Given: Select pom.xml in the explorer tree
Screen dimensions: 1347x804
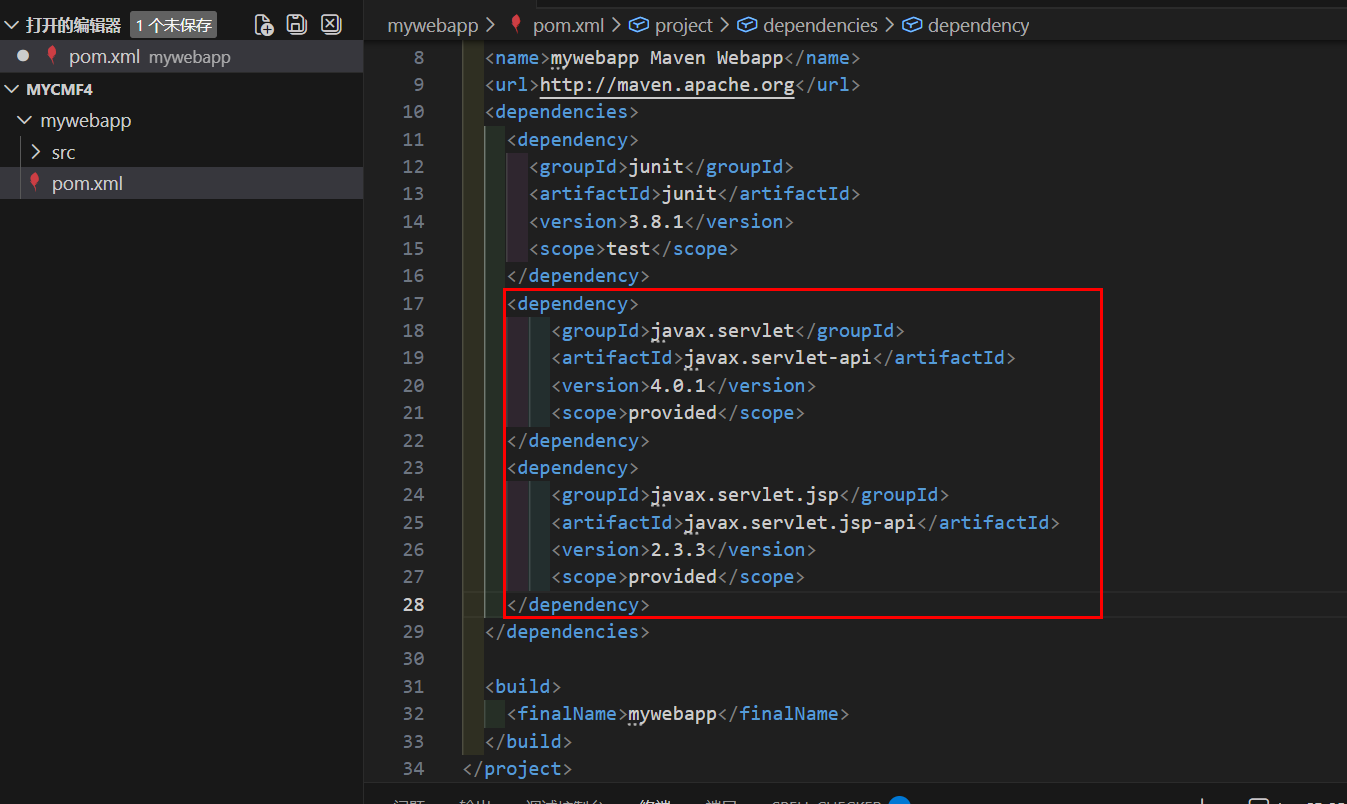Looking at the screenshot, I should pos(181,183).
